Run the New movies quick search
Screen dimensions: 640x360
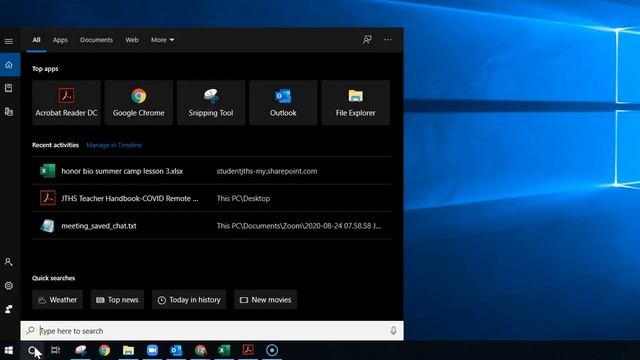[265, 300]
